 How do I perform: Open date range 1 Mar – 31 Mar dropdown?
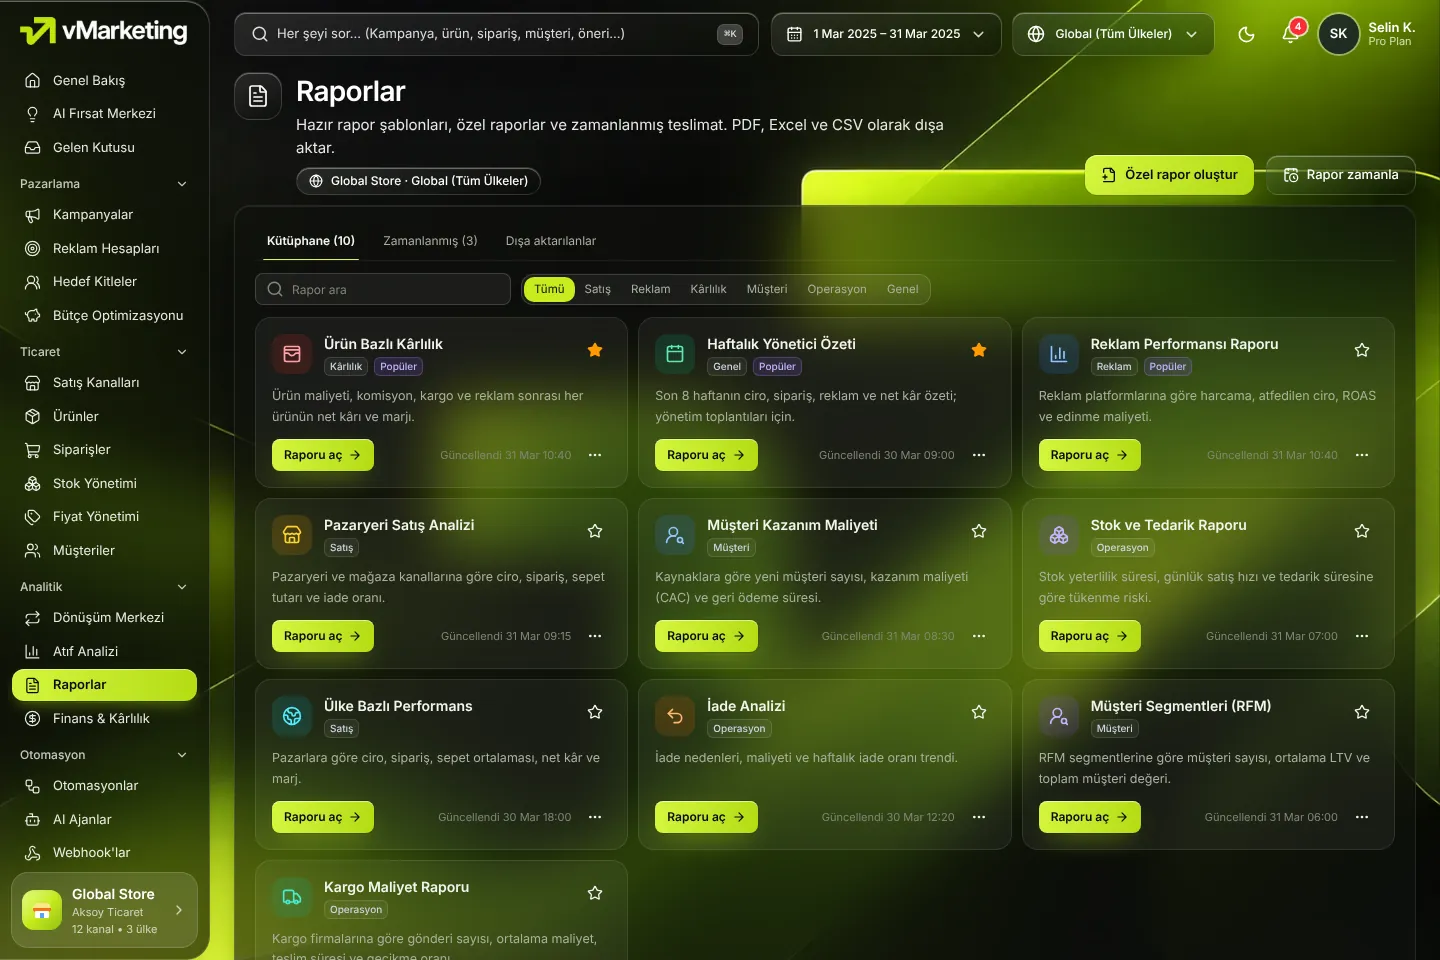pyautogui.click(x=886, y=34)
